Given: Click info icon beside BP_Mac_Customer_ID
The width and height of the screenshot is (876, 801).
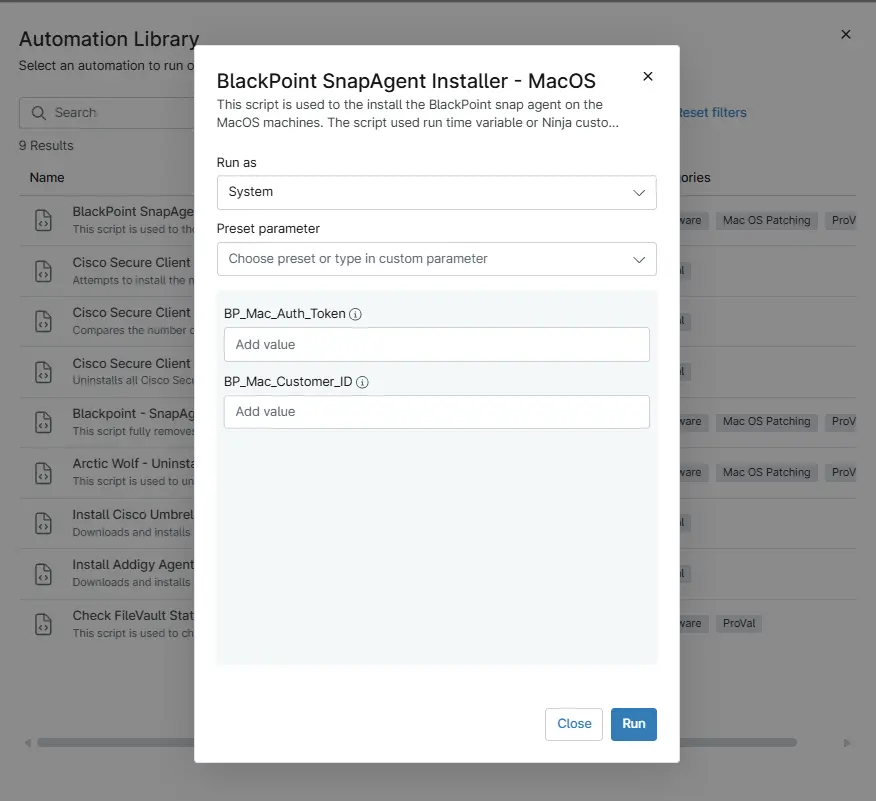Looking at the screenshot, I should click(362, 382).
